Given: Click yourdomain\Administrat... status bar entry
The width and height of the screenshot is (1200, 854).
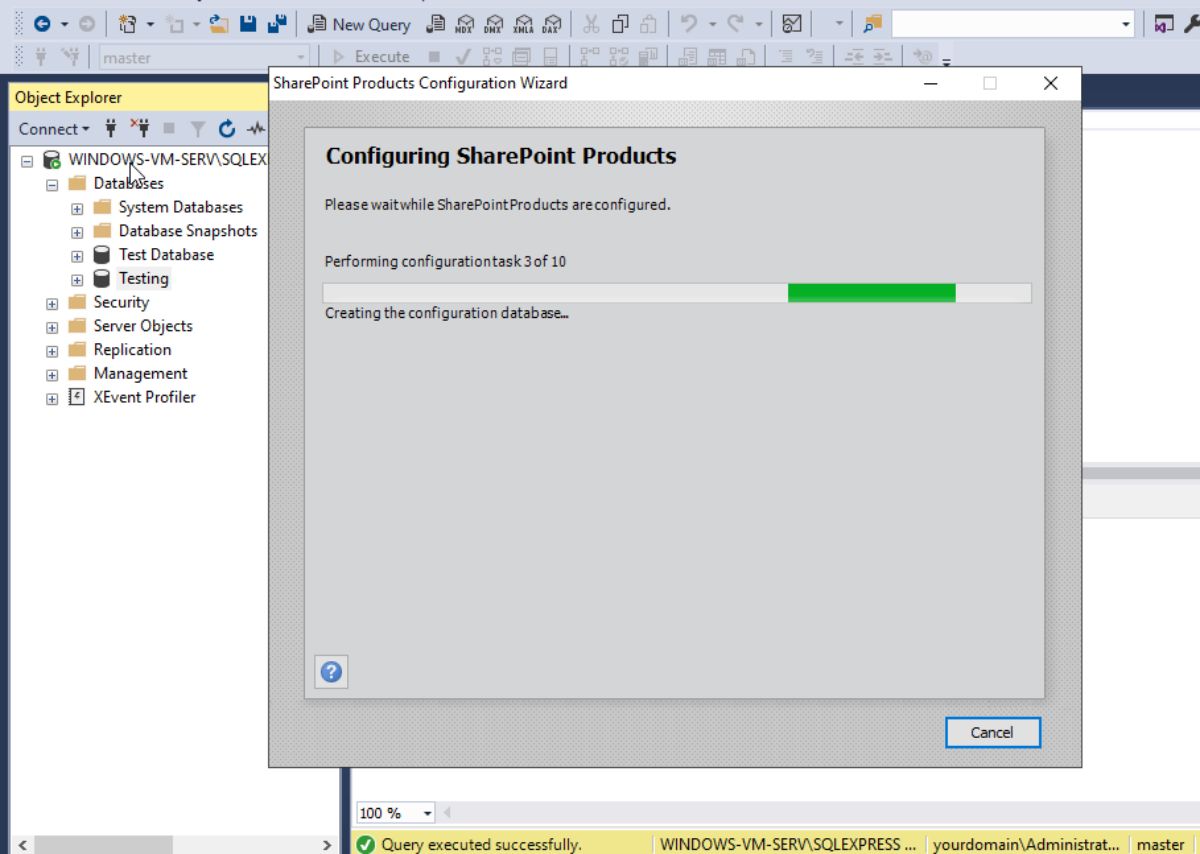Looking at the screenshot, I should pyautogui.click(x=1026, y=844).
